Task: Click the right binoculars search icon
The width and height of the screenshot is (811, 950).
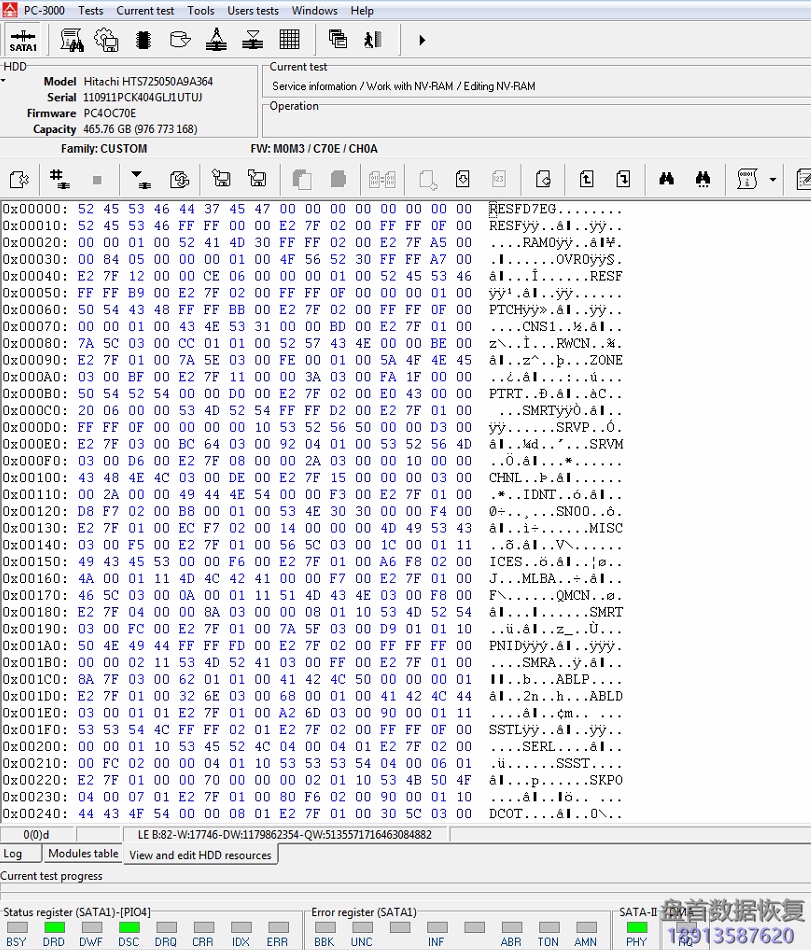Action: 703,179
